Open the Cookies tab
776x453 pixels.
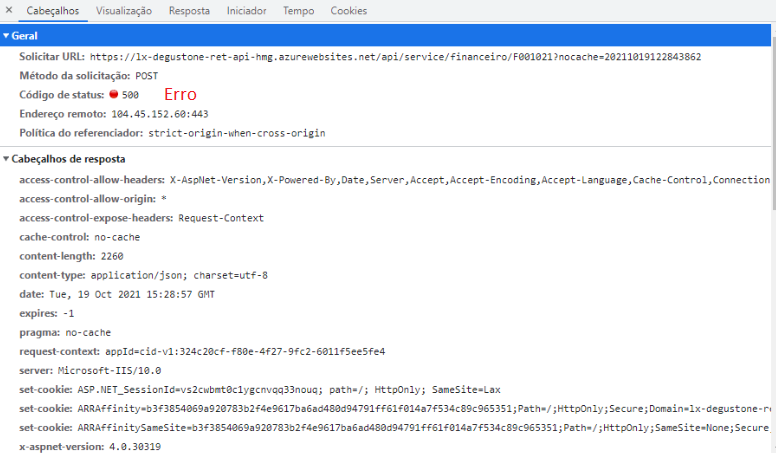(x=349, y=10)
